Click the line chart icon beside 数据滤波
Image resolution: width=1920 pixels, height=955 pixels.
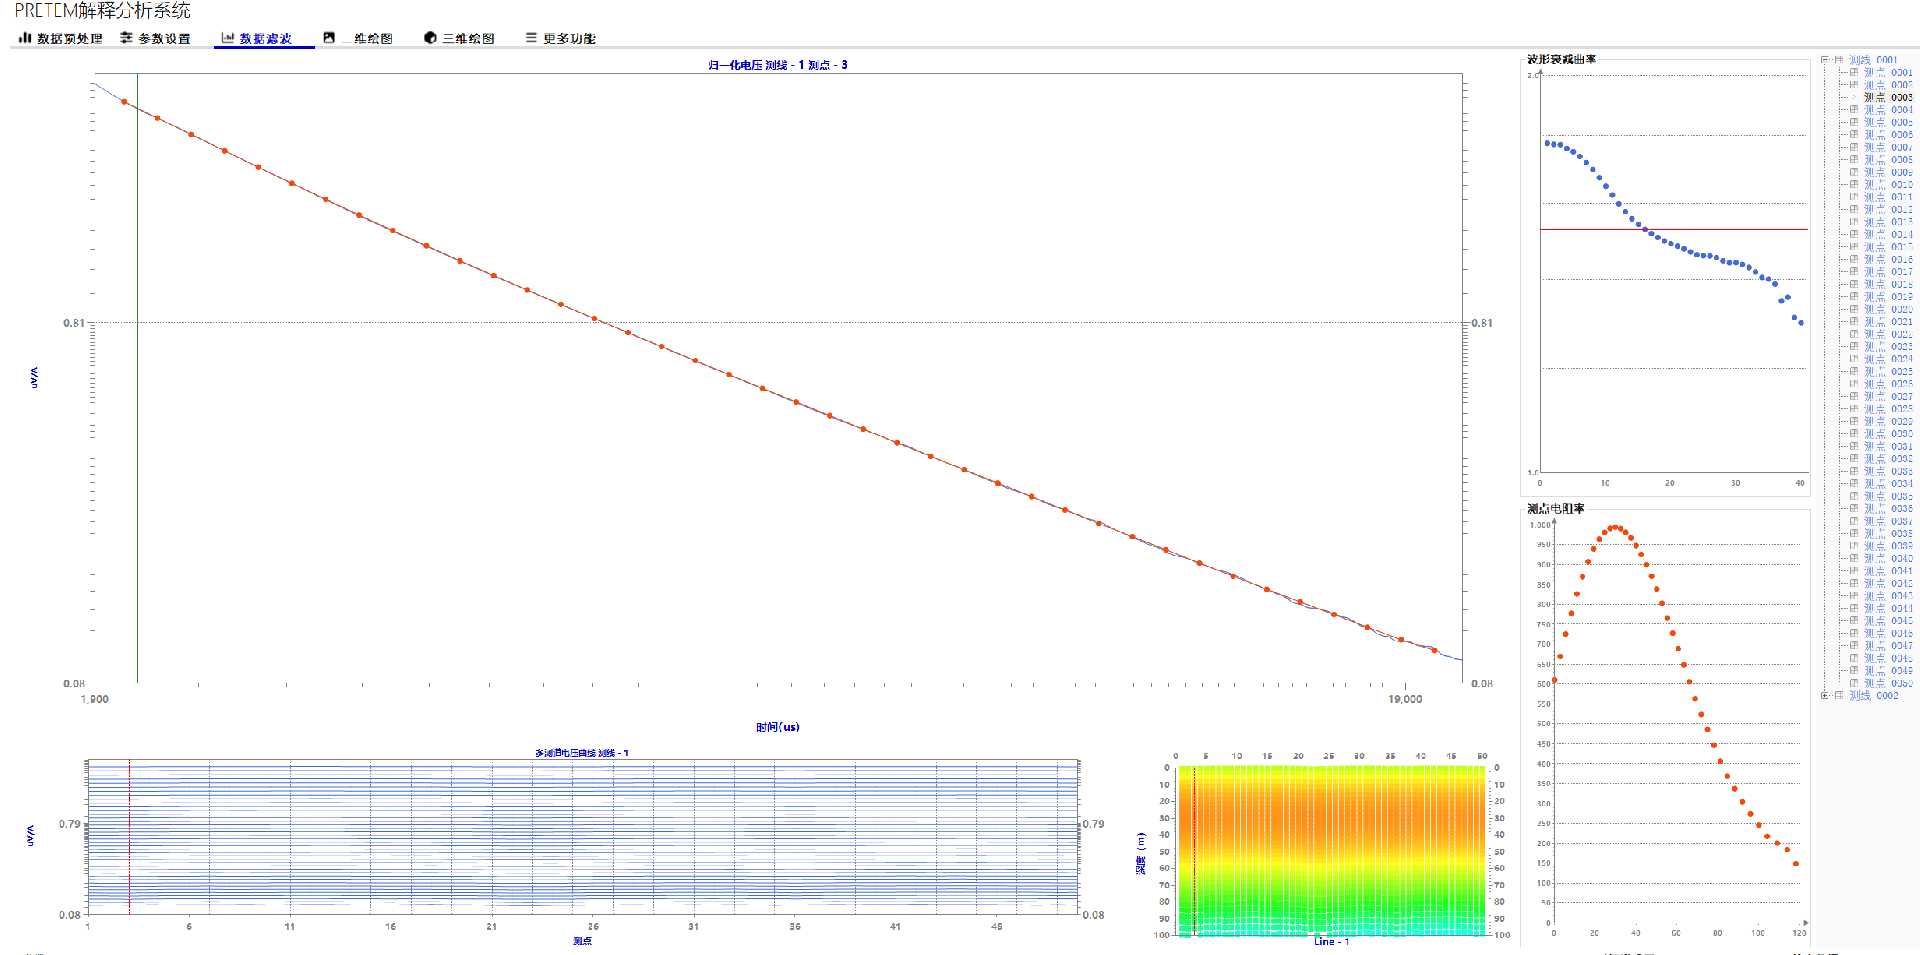tap(228, 38)
